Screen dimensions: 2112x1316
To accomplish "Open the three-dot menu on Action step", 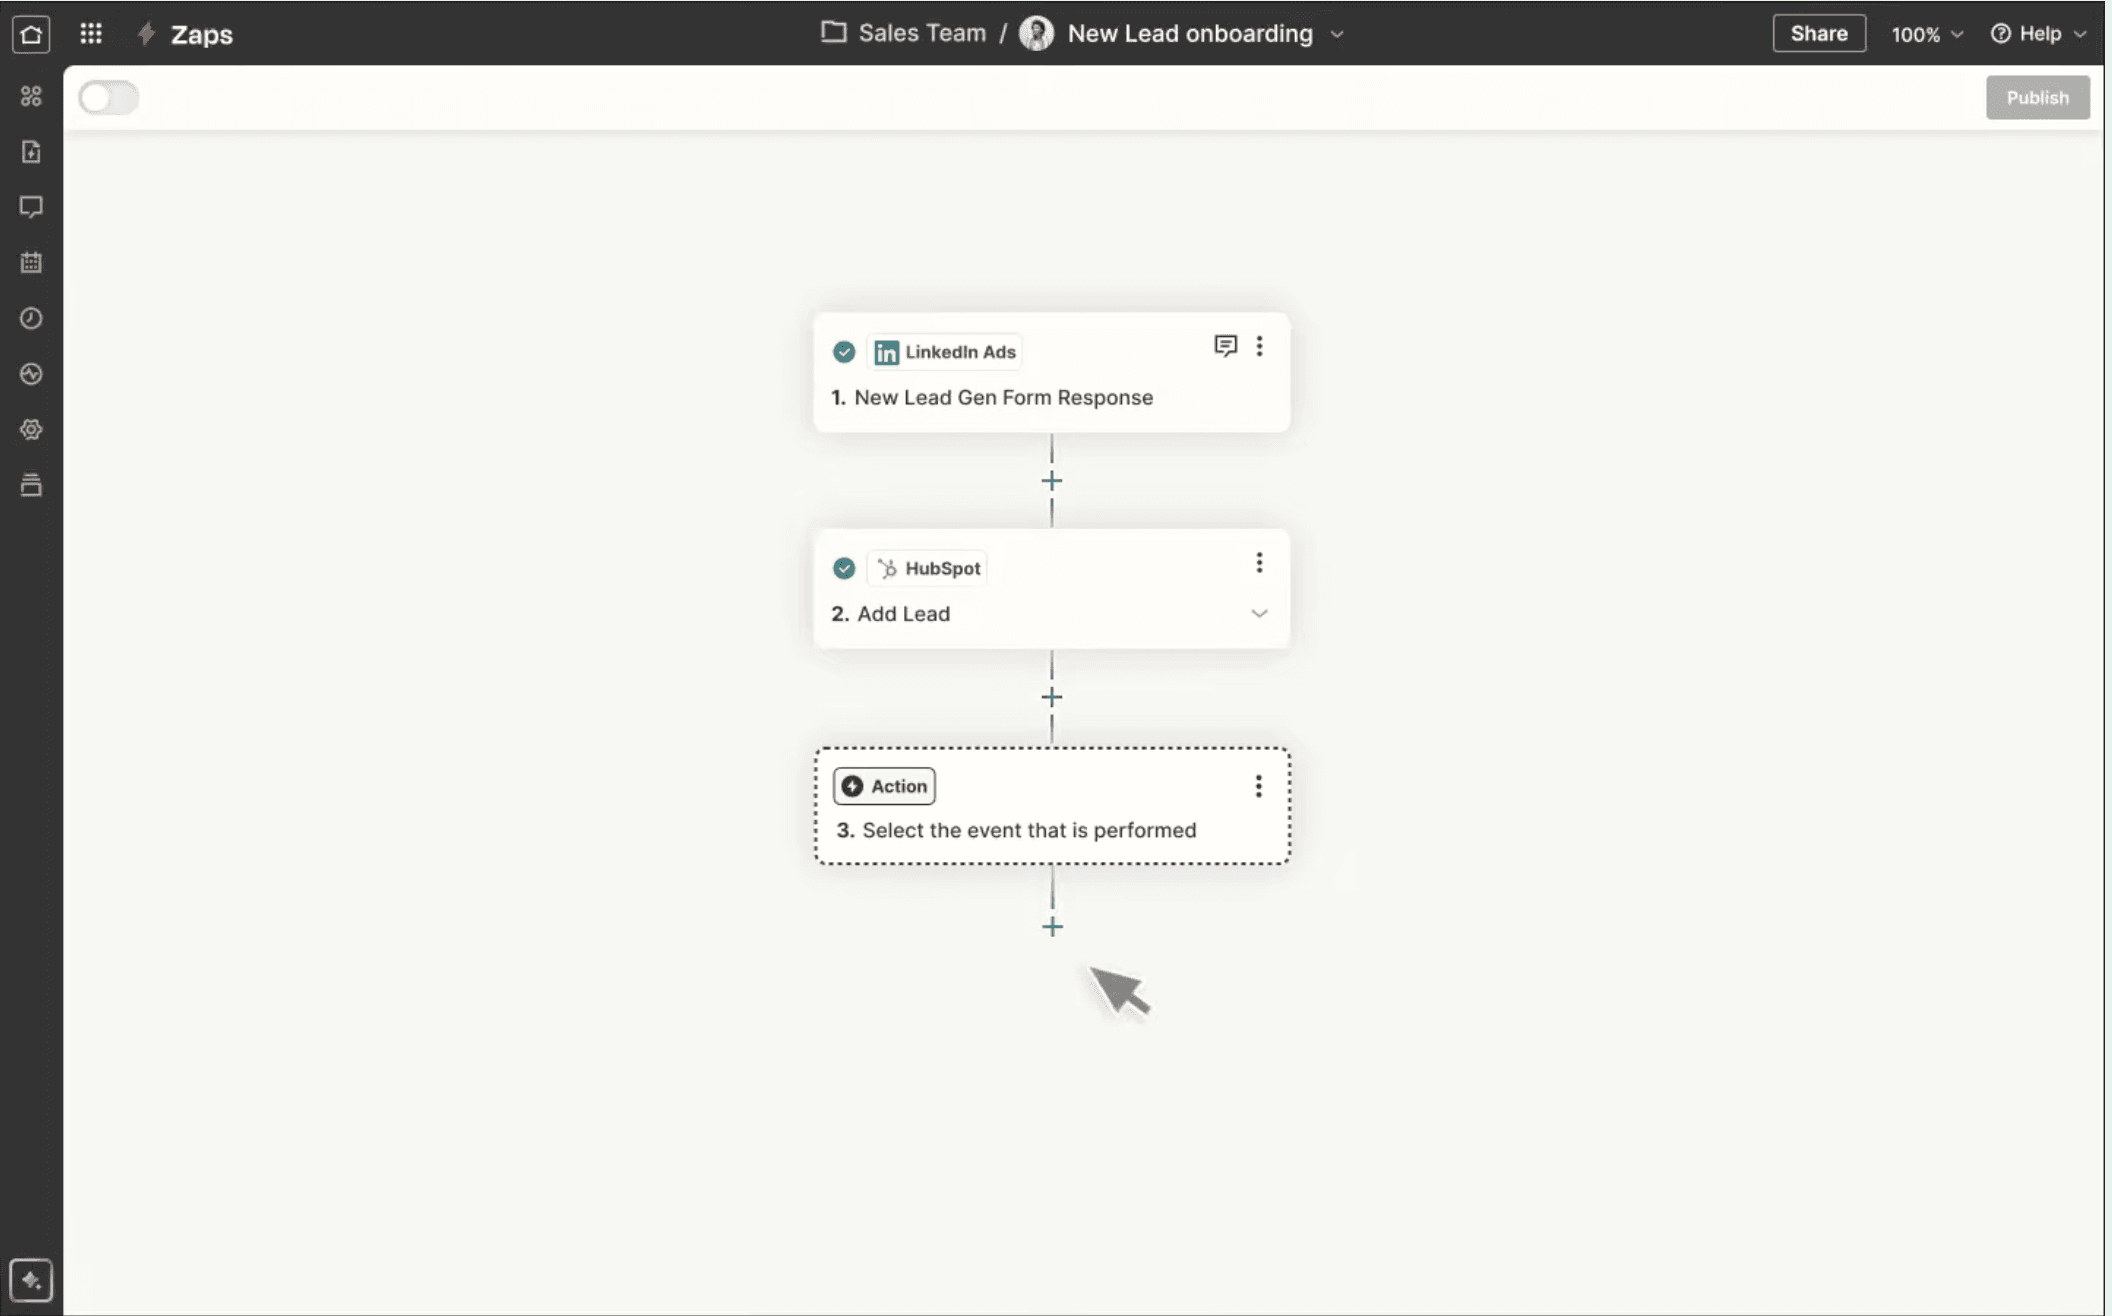I will (x=1258, y=786).
